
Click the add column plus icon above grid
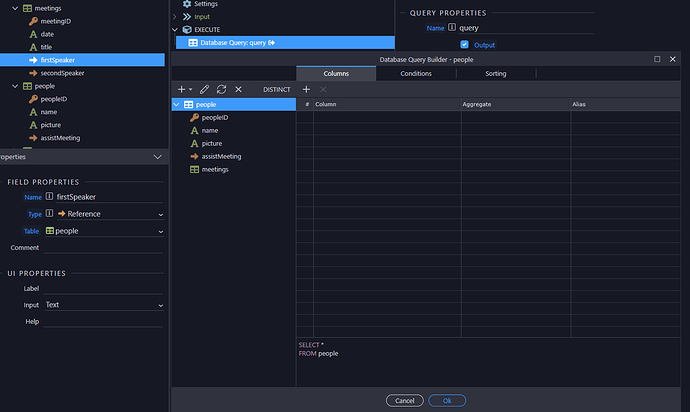[x=306, y=89]
